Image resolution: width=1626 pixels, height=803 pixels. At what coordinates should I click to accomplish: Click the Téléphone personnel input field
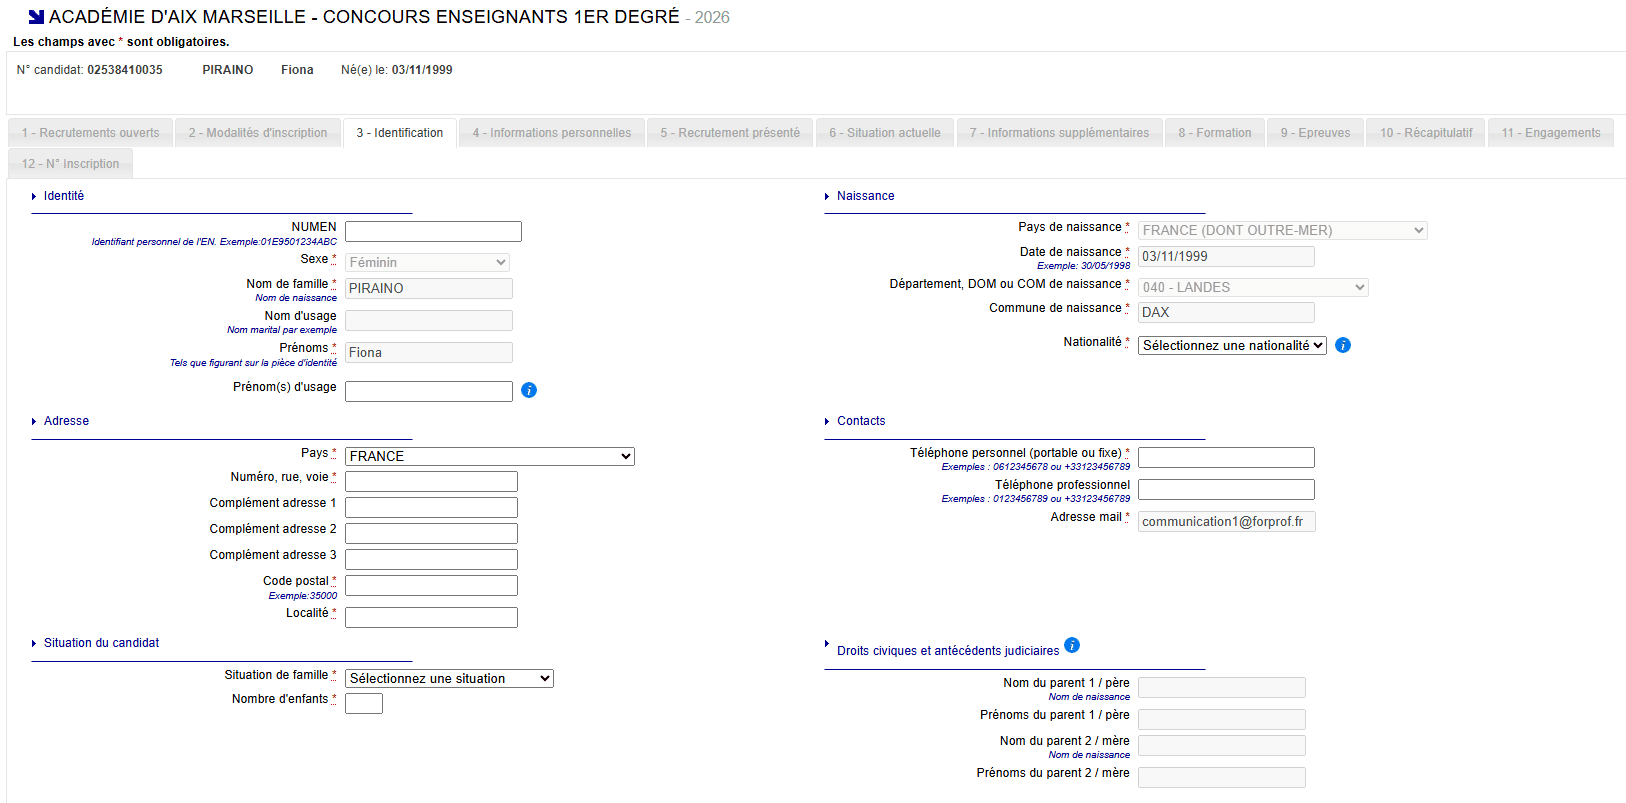[1226, 457]
